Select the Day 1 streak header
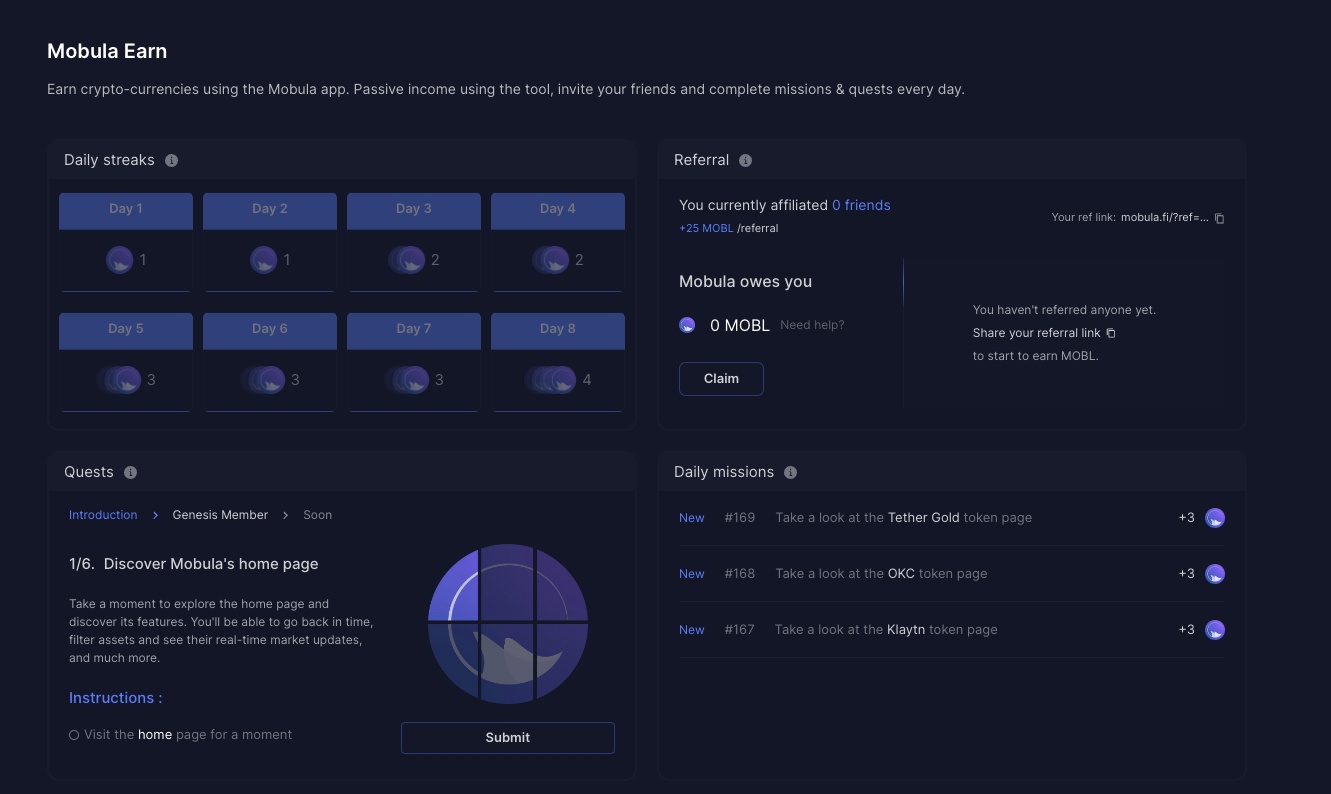The image size is (1331, 794). (126, 210)
